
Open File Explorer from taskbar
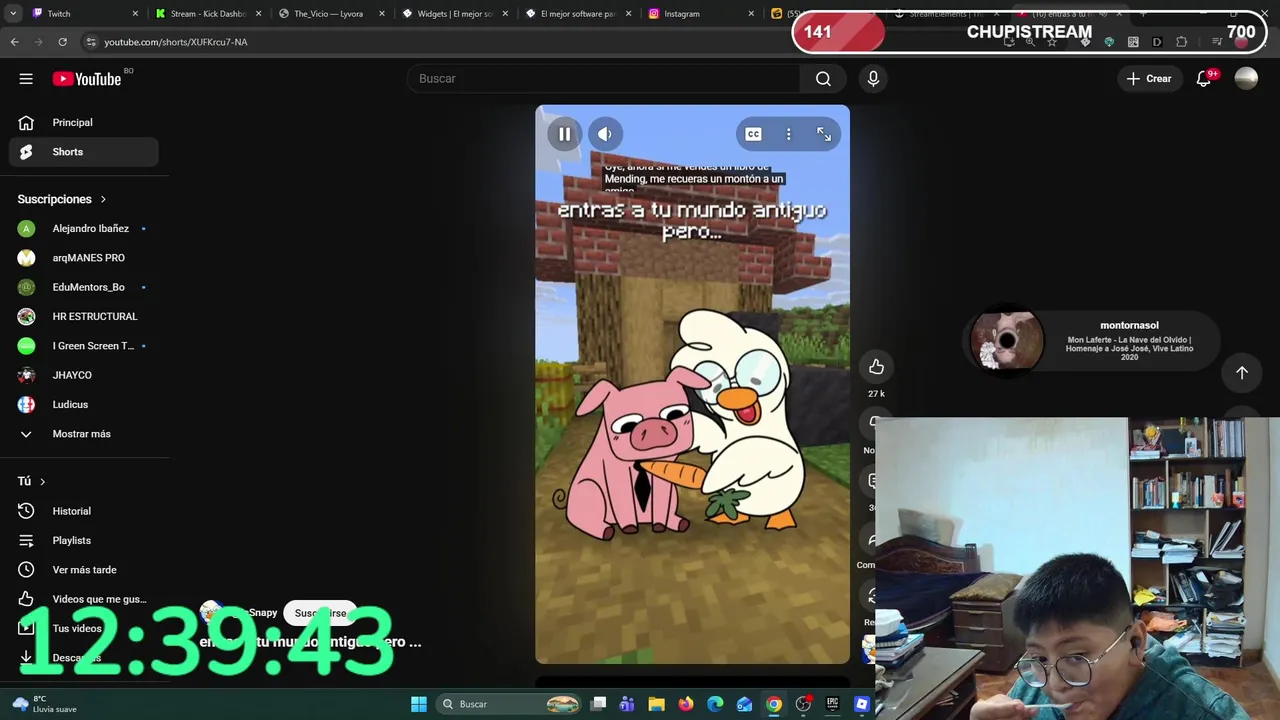(x=656, y=704)
